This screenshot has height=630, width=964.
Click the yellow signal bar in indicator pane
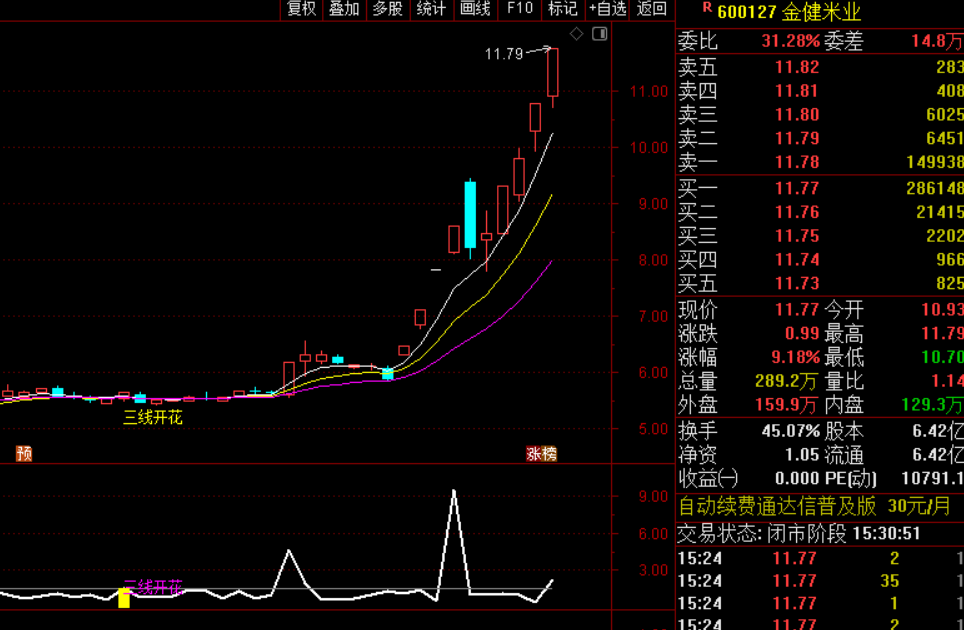click(x=124, y=598)
